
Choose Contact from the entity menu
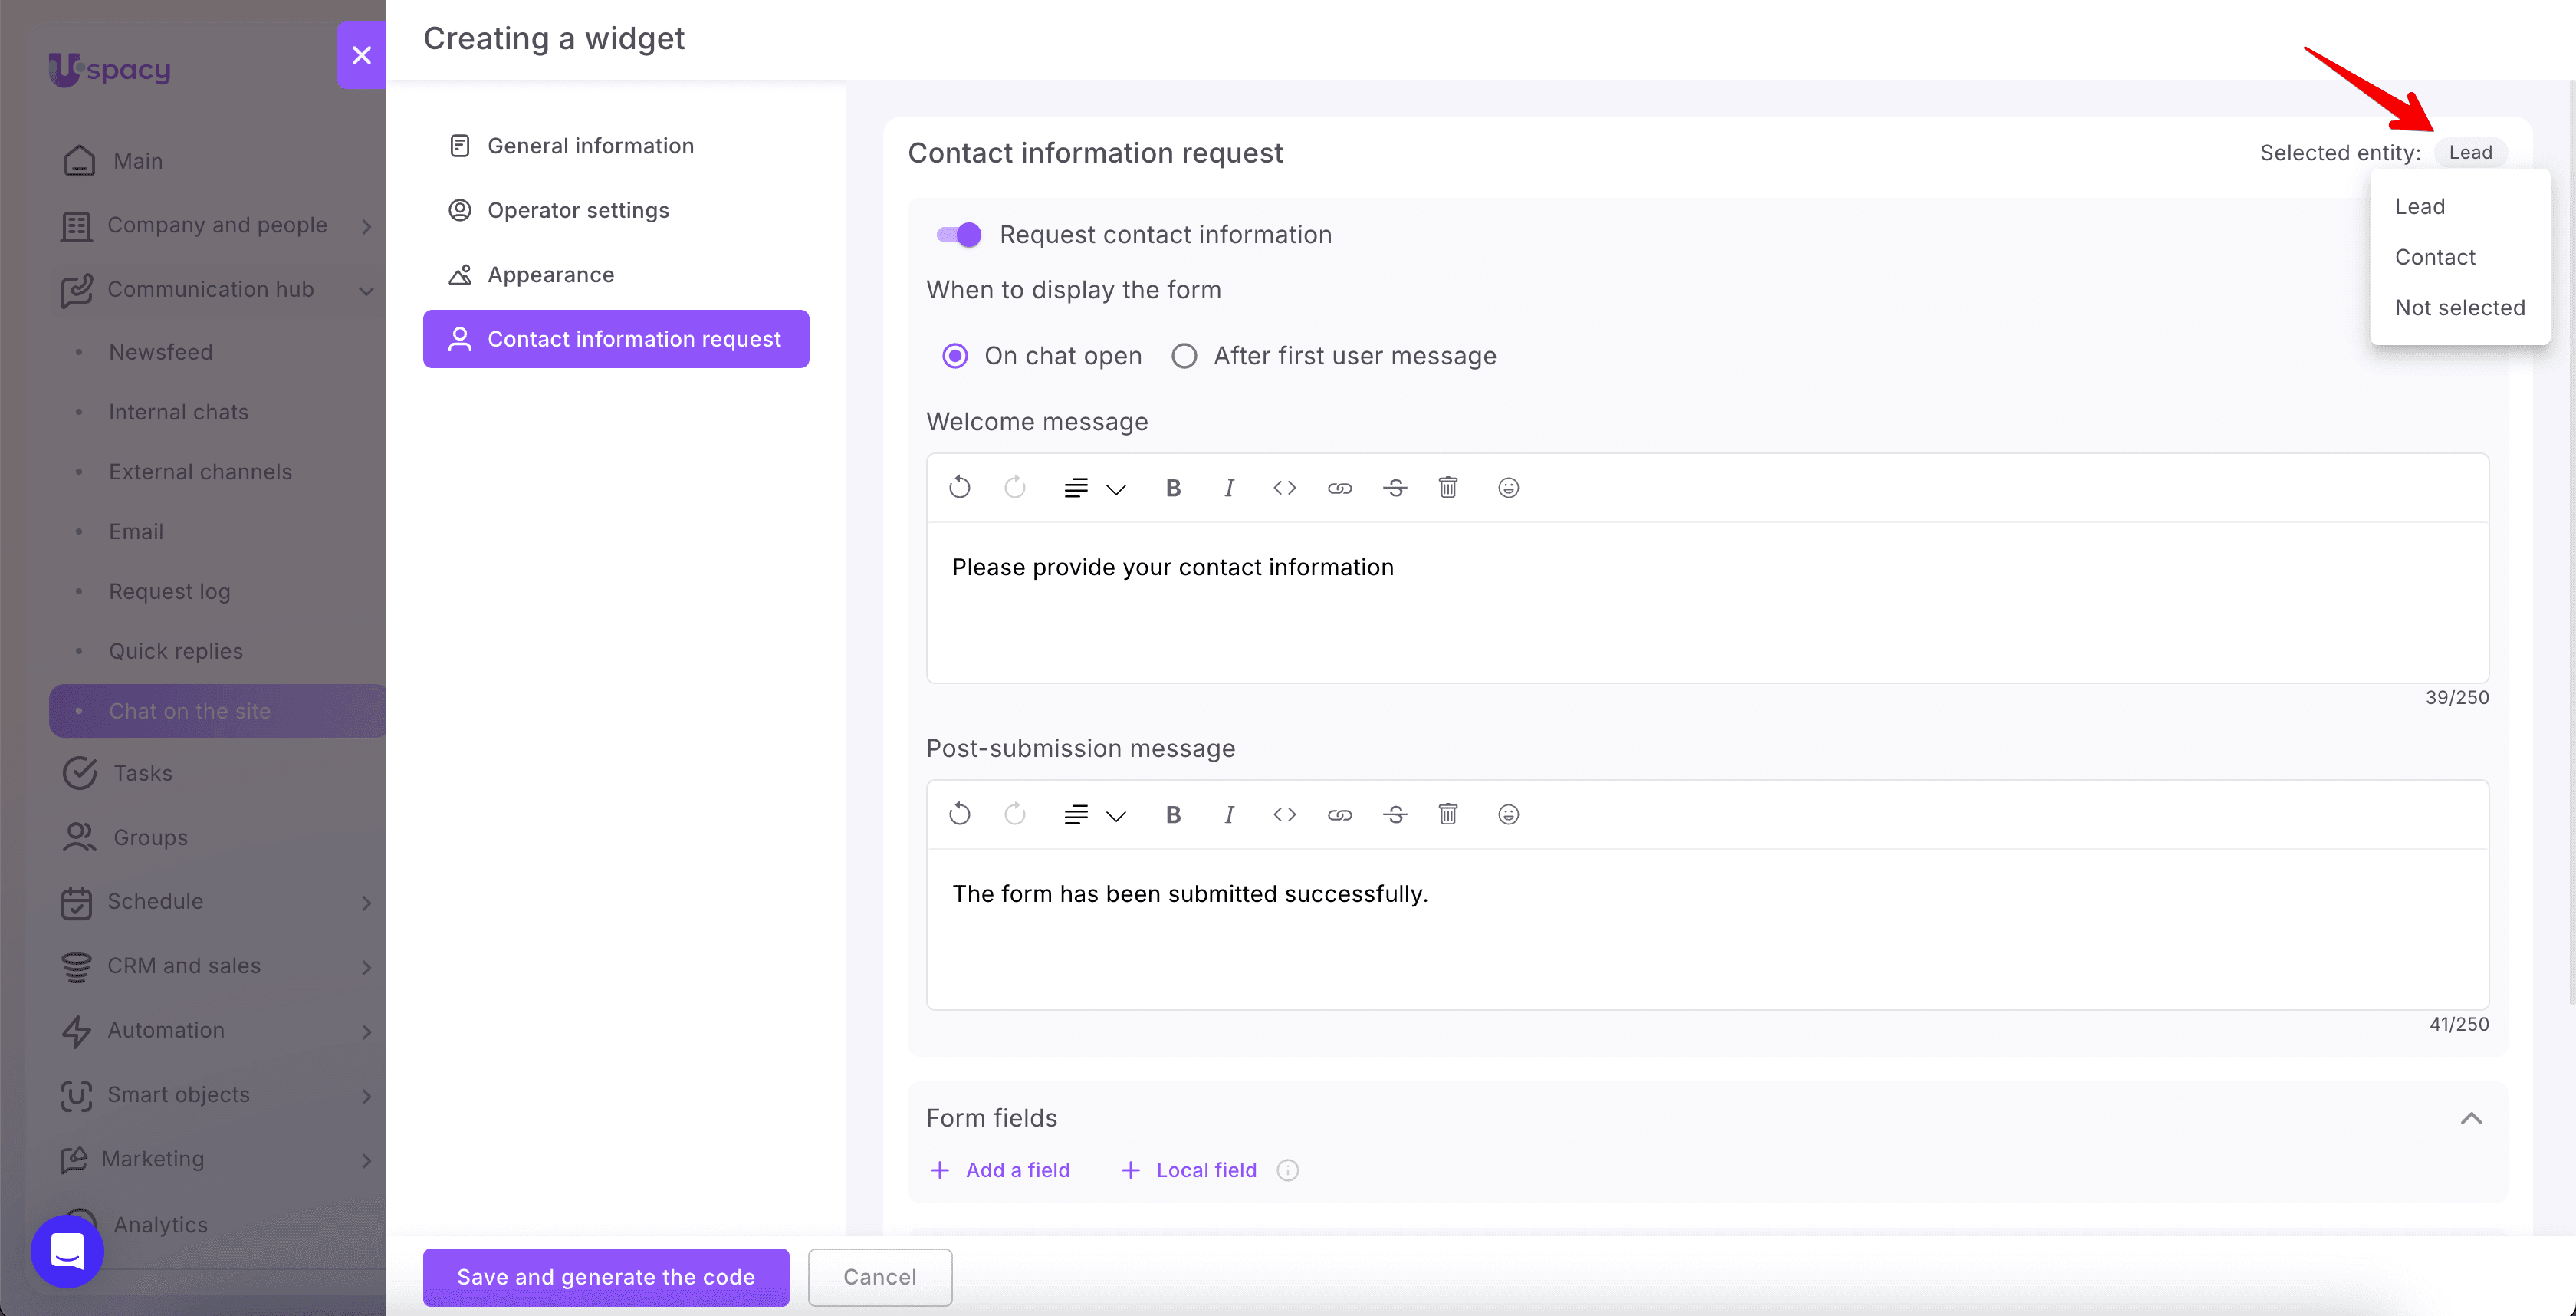2460,257
